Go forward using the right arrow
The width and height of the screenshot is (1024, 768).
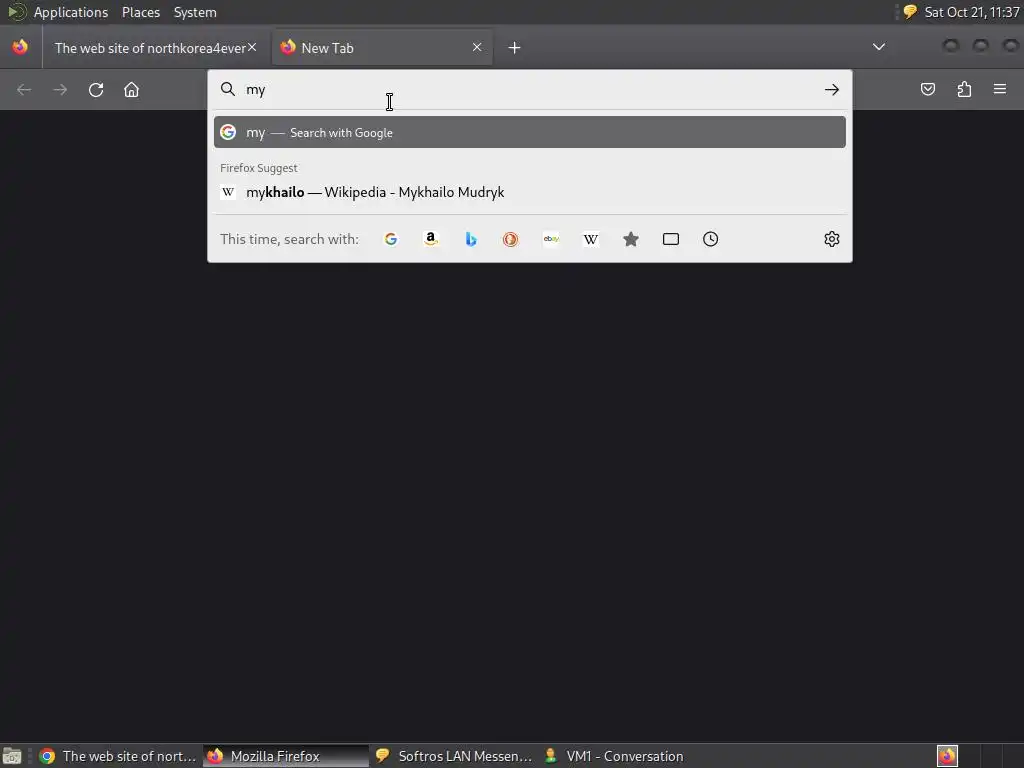60,89
